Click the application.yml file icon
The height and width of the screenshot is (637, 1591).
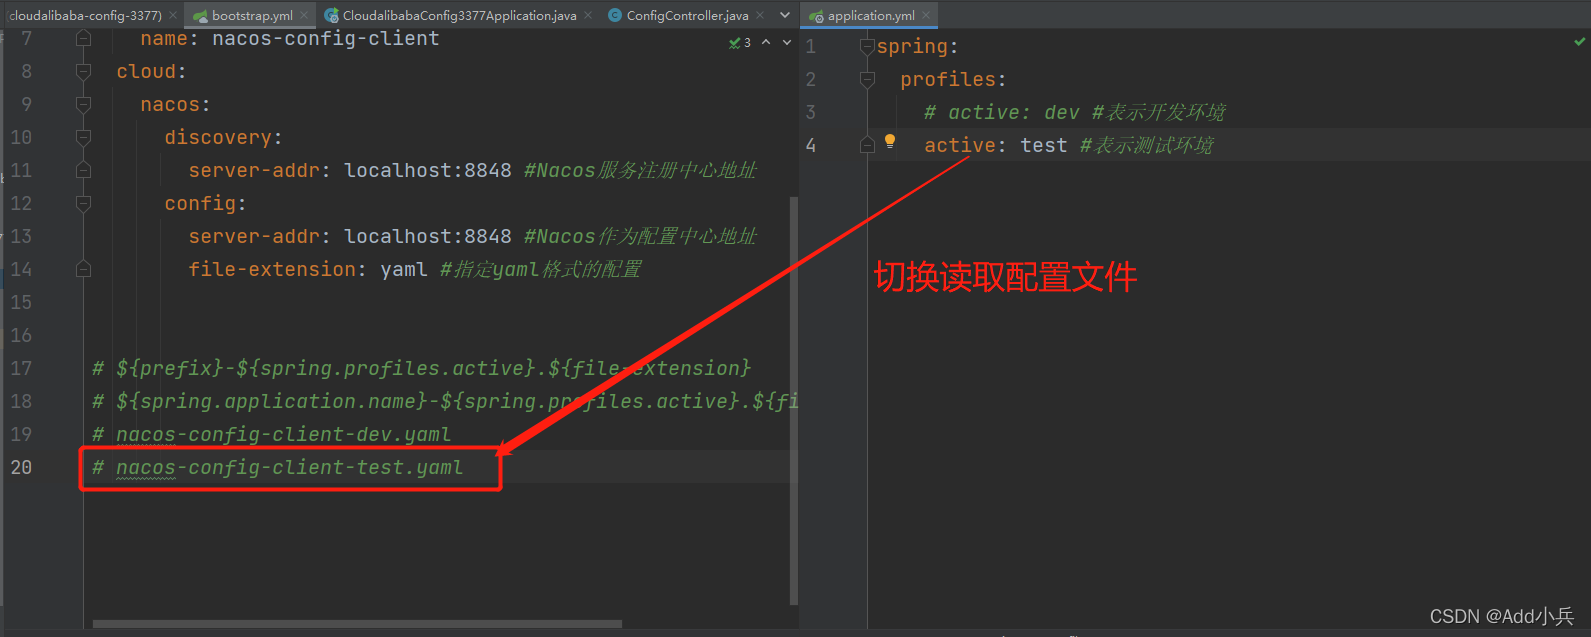tap(816, 15)
